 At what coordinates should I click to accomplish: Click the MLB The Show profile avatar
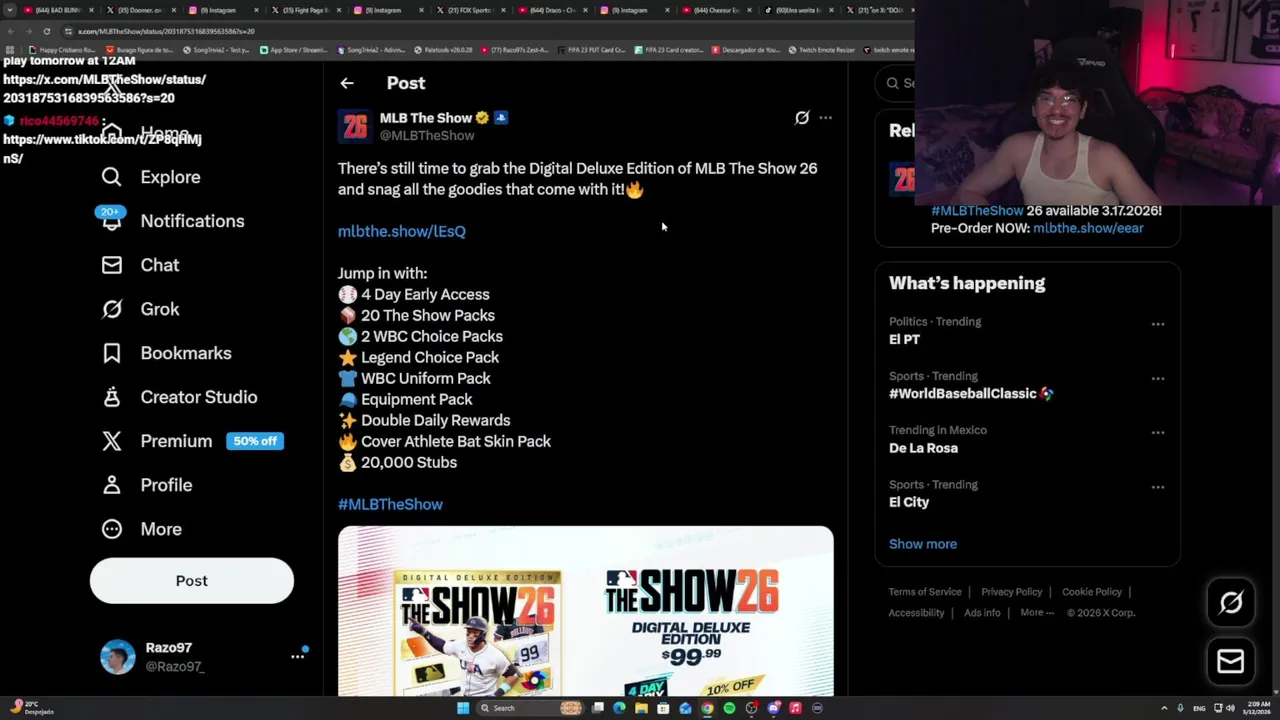[x=355, y=126]
